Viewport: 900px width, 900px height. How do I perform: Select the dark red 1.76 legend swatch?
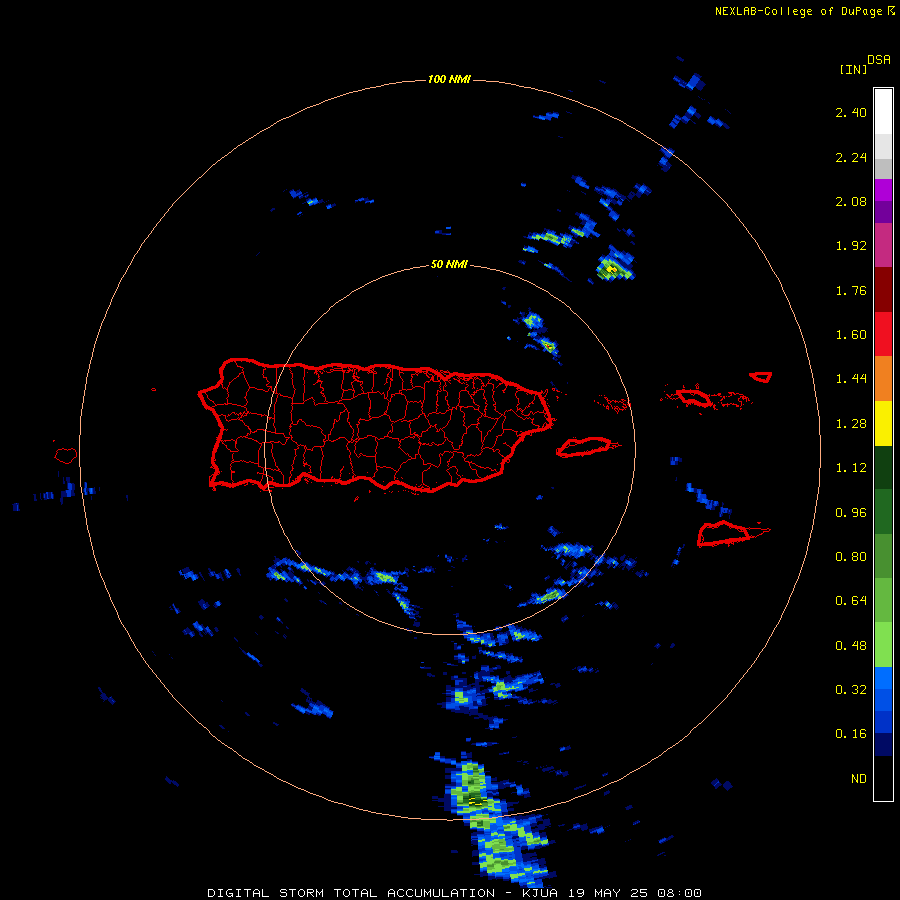pos(883,290)
